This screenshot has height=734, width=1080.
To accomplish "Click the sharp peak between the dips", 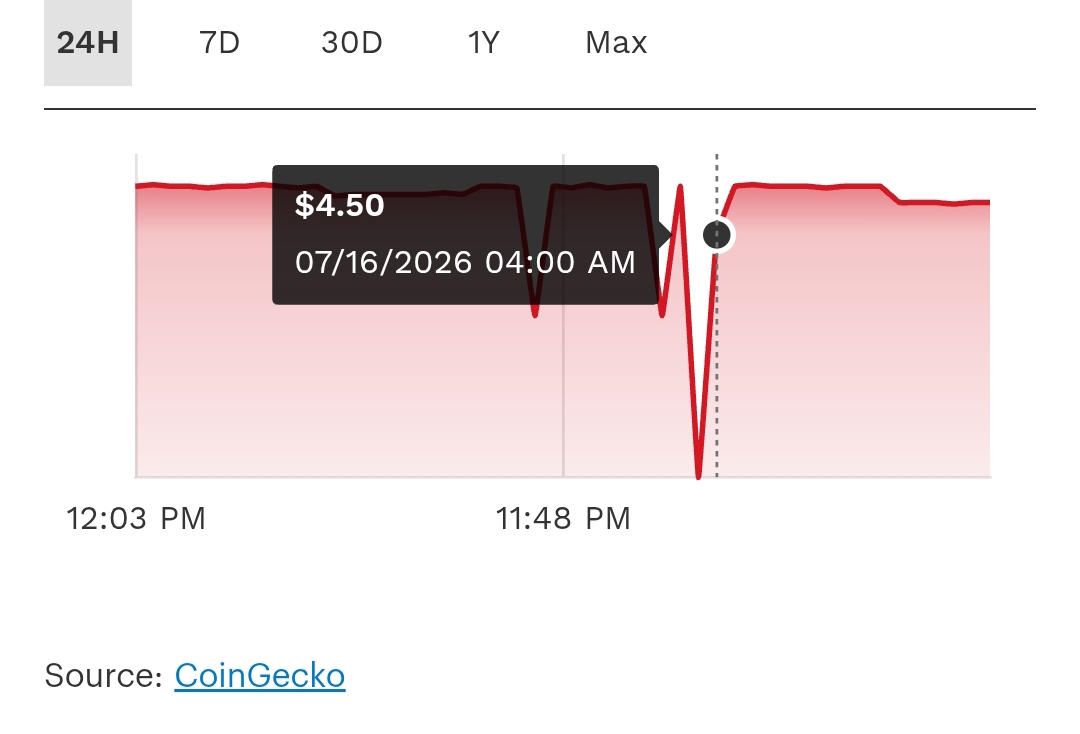I will pos(681,187).
